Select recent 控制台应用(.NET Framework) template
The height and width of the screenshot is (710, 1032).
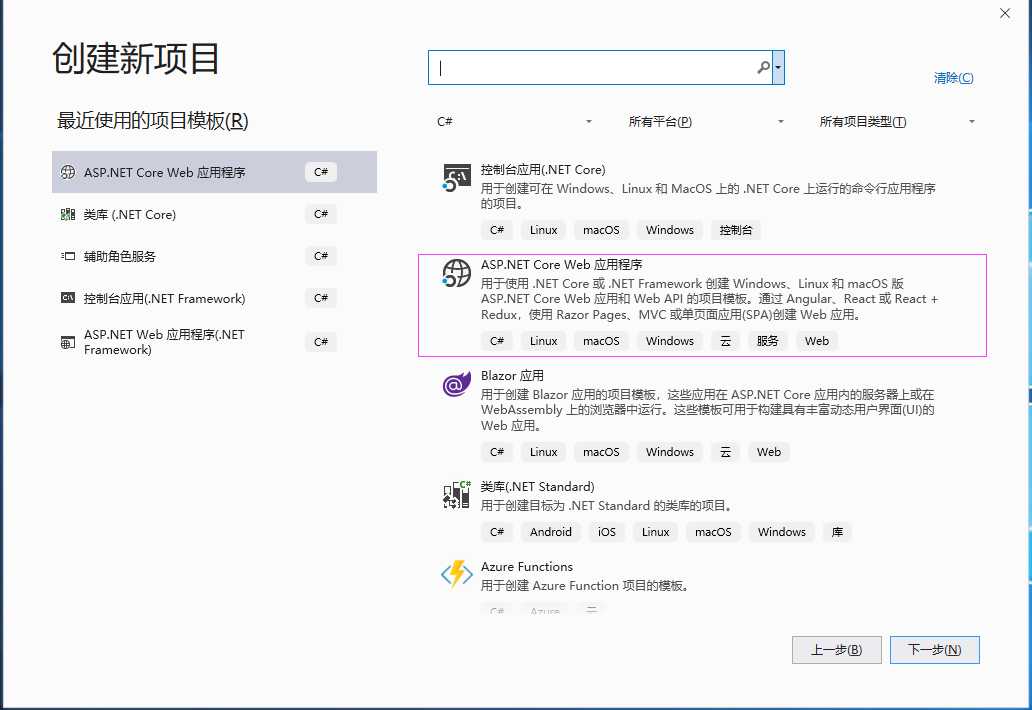[x=215, y=298]
